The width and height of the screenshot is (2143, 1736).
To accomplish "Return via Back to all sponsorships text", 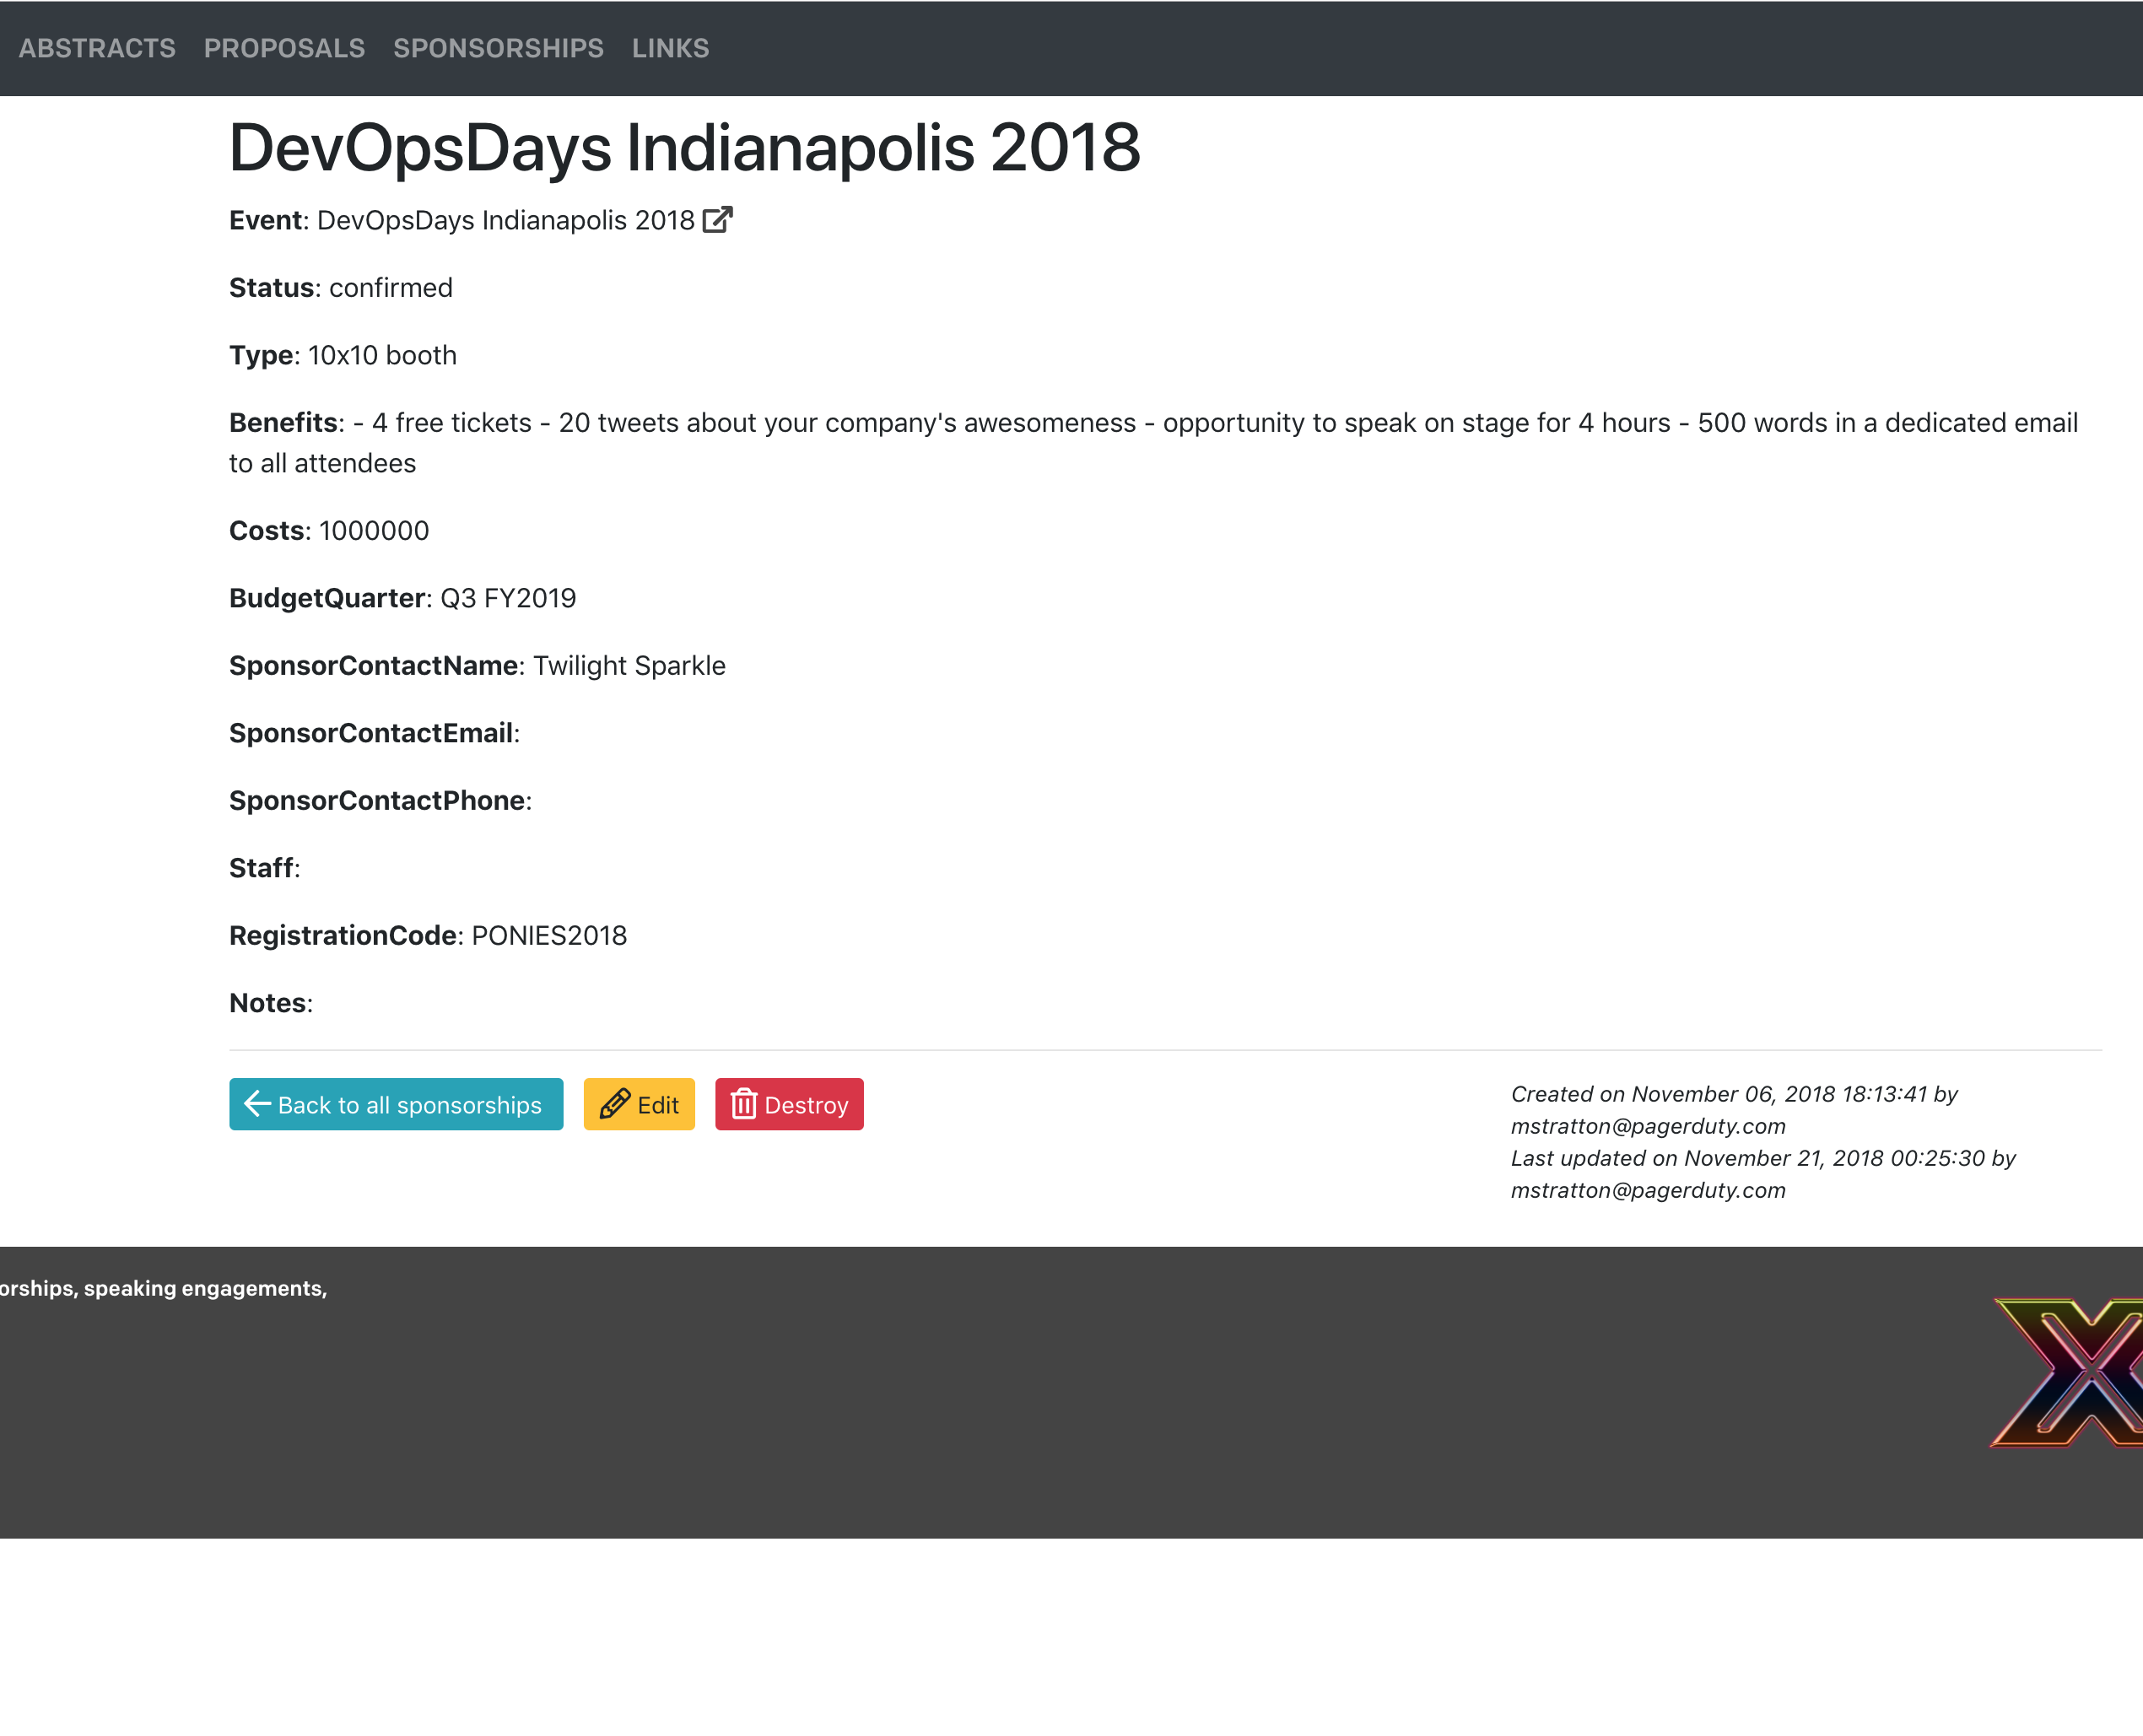I will click(x=409, y=1105).
